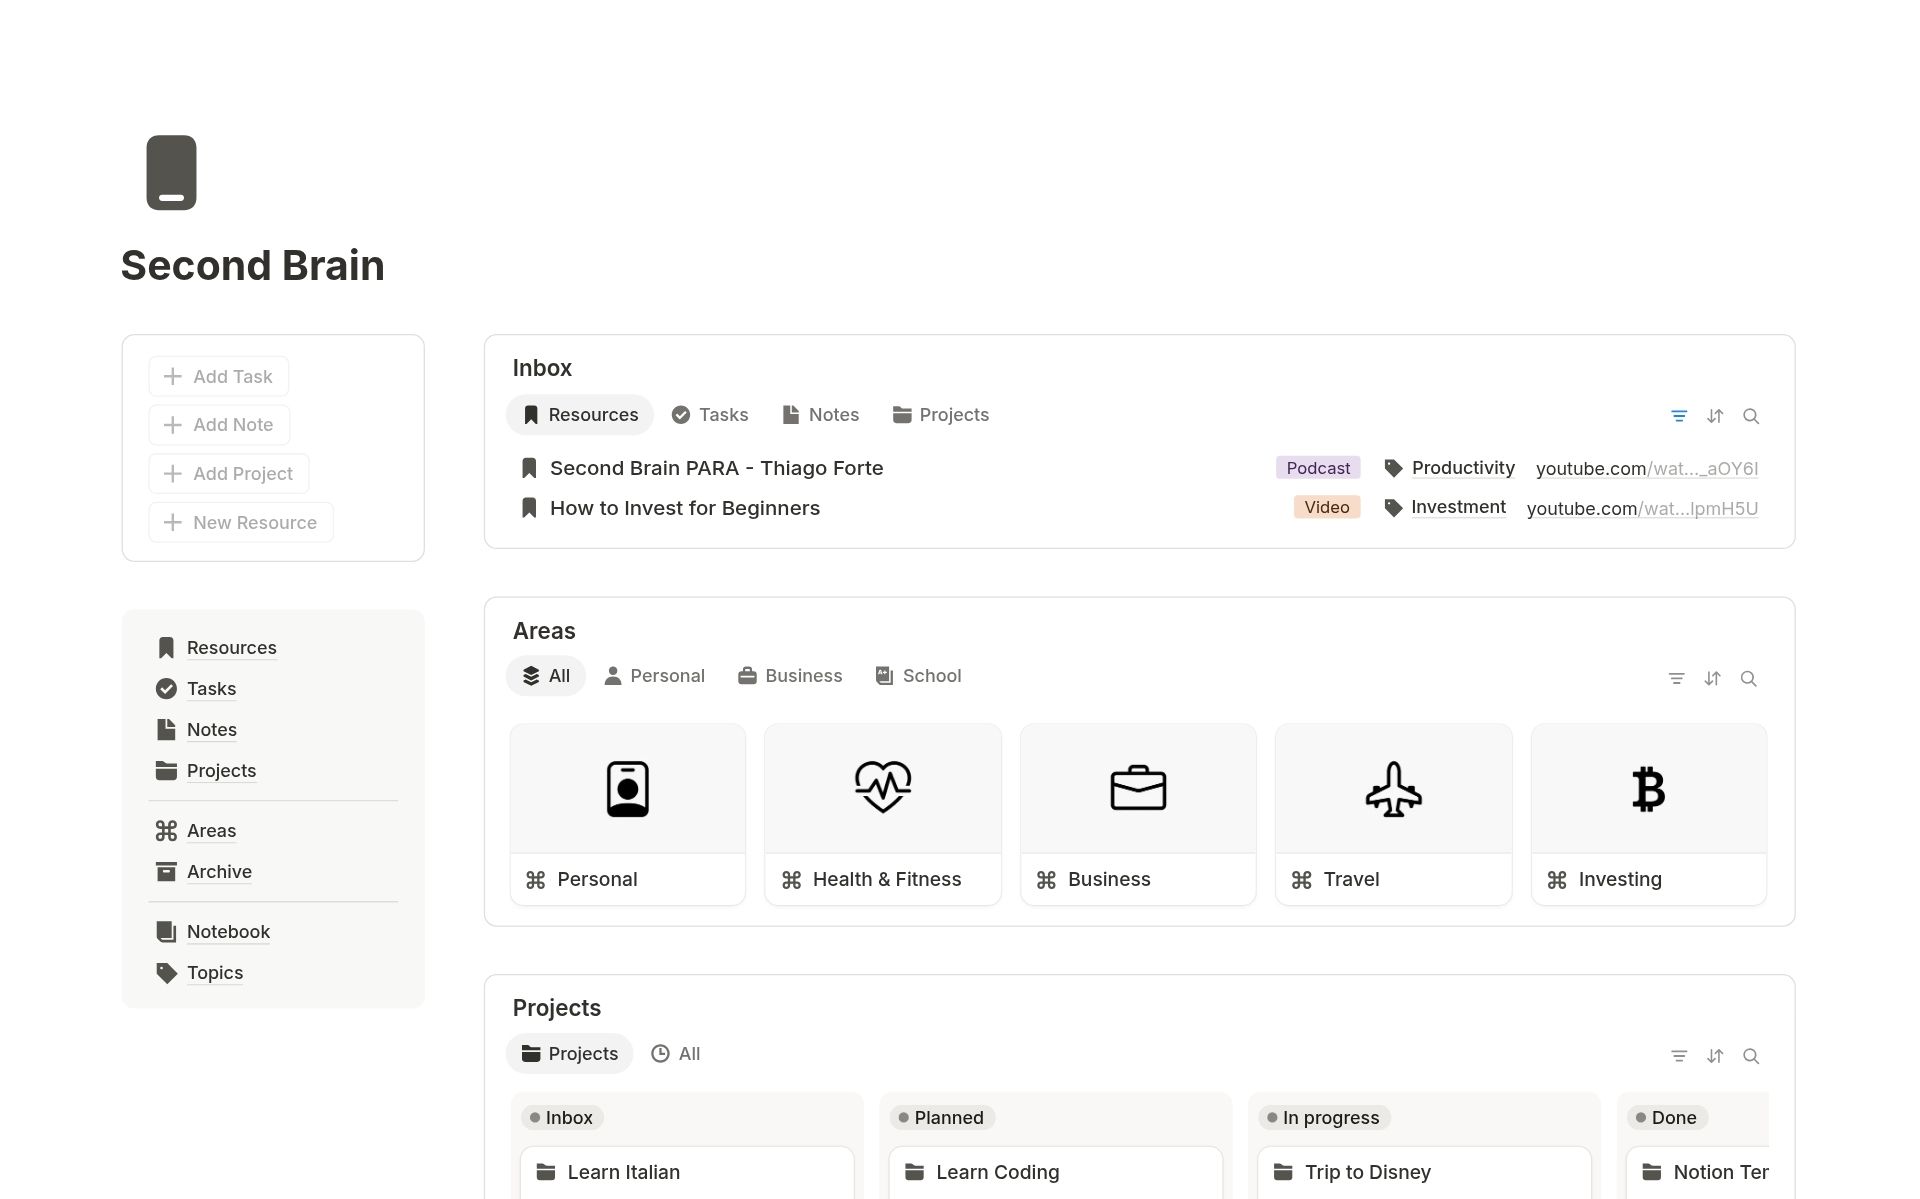Open the Notebook link in sidebar

click(228, 932)
